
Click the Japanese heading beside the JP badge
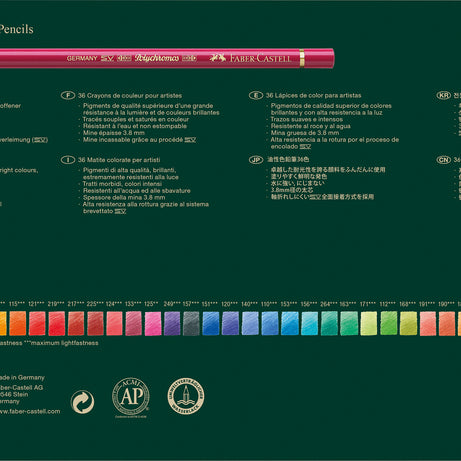[x=288, y=160]
